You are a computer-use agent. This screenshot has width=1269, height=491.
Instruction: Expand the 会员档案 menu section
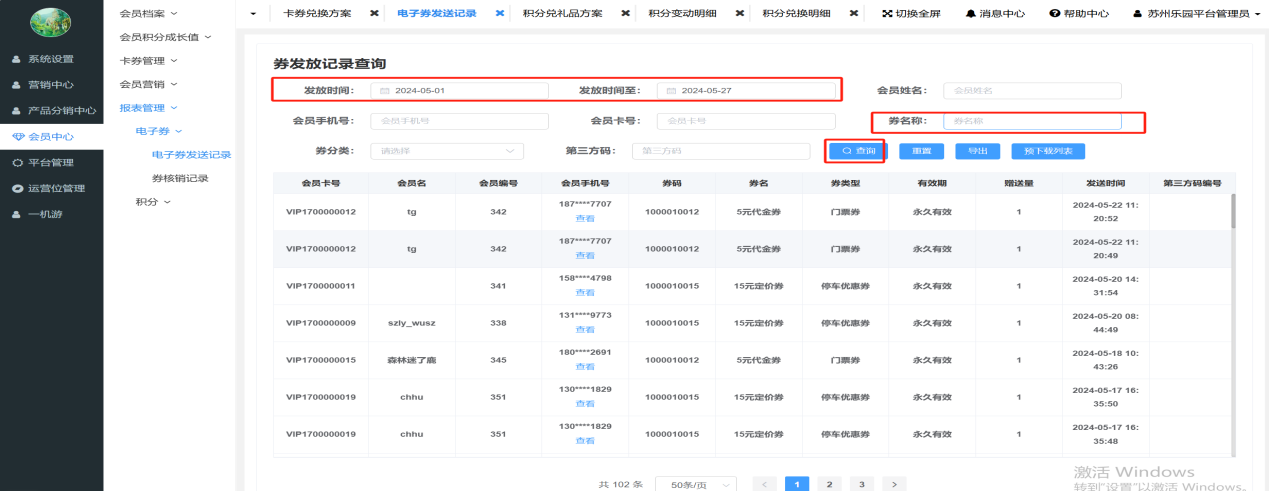(148, 13)
